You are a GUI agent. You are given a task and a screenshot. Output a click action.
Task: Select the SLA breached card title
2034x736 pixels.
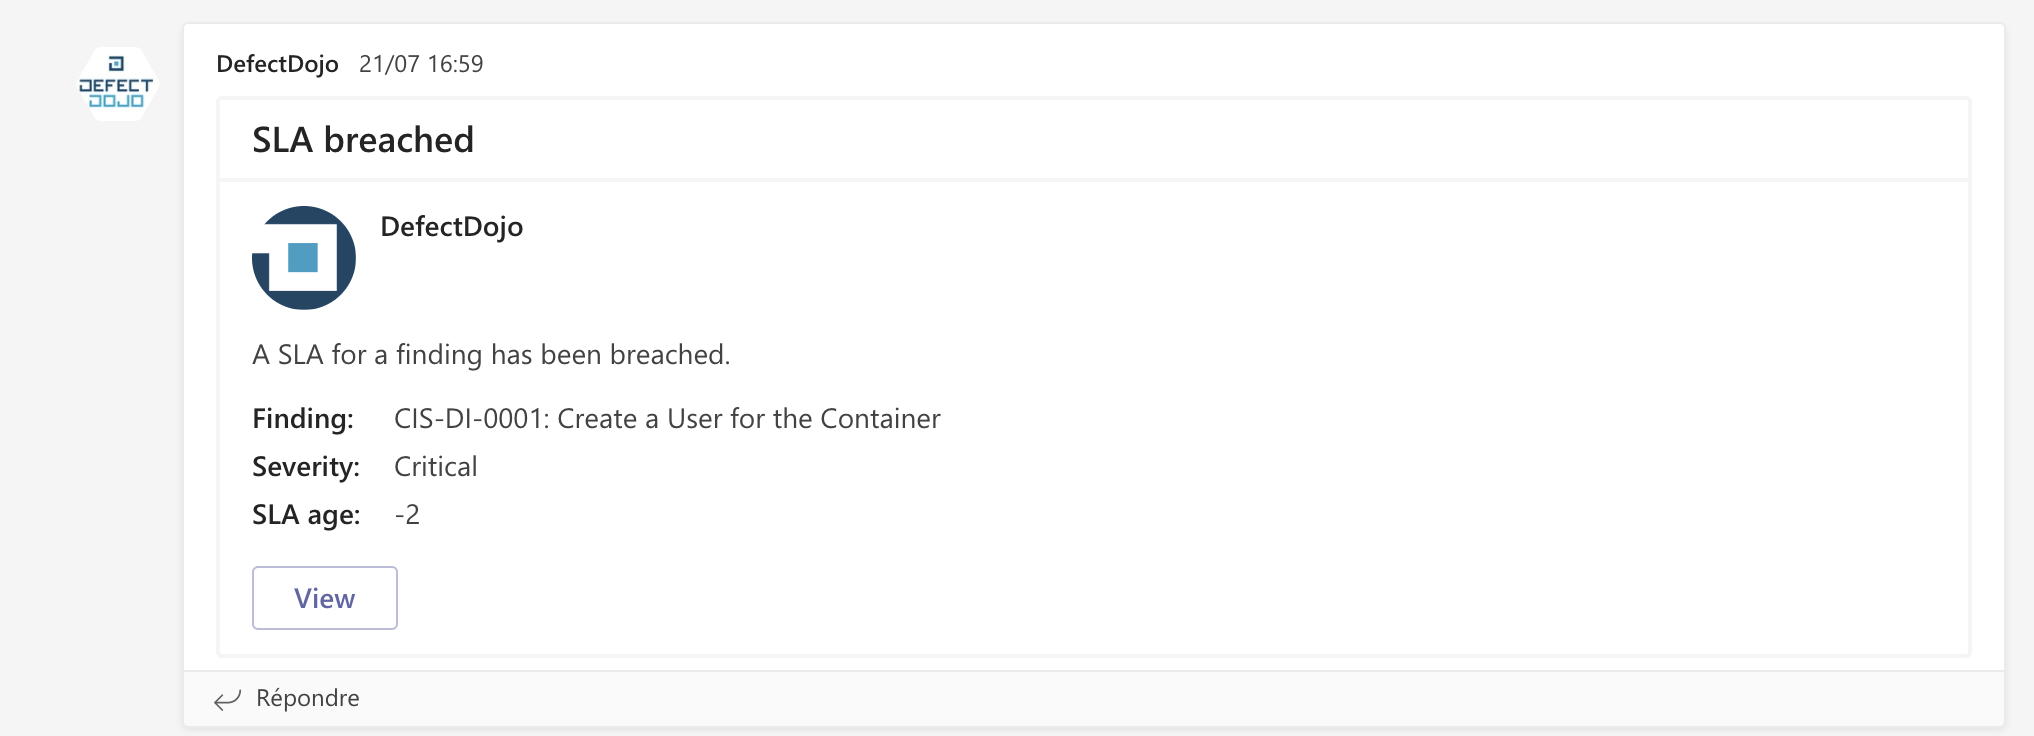(x=362, y=140)
